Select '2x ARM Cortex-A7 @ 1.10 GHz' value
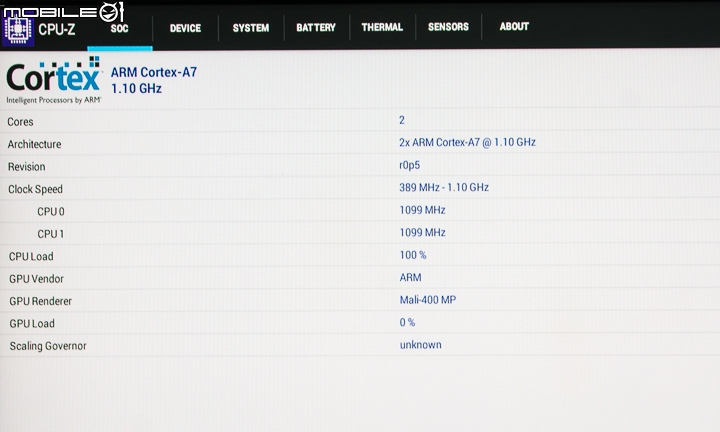 (467, 142)
